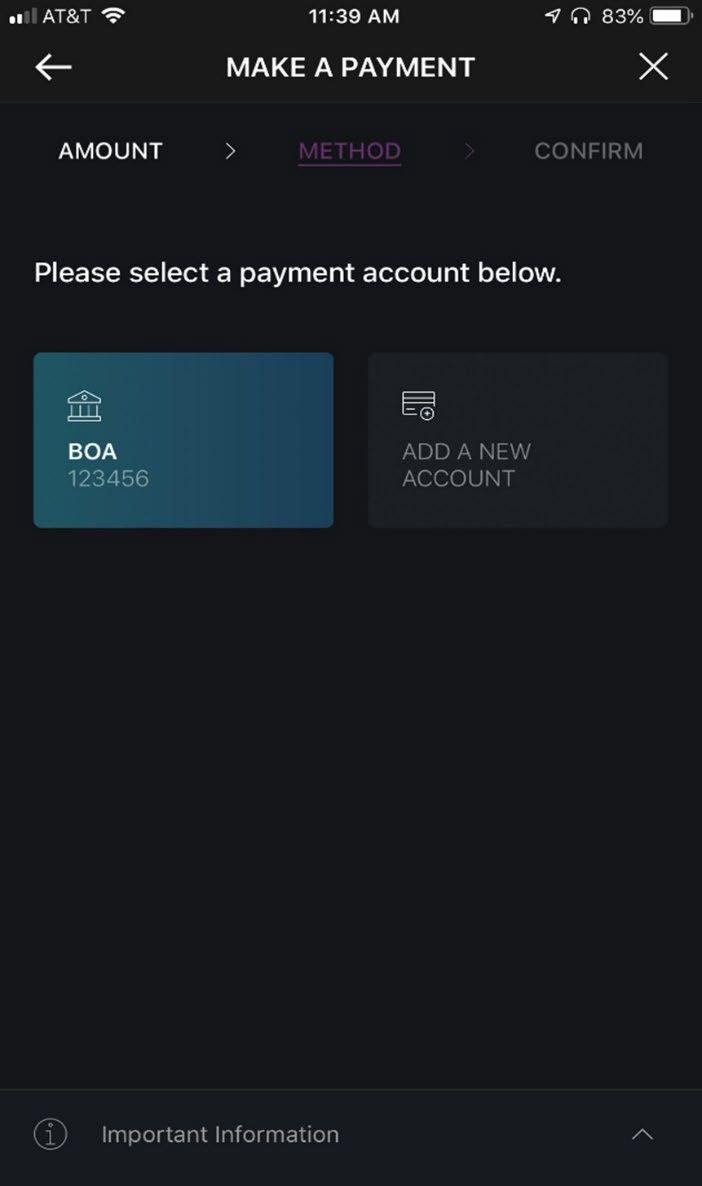Select the BOA 123456 payment account

tap(183, 440)
